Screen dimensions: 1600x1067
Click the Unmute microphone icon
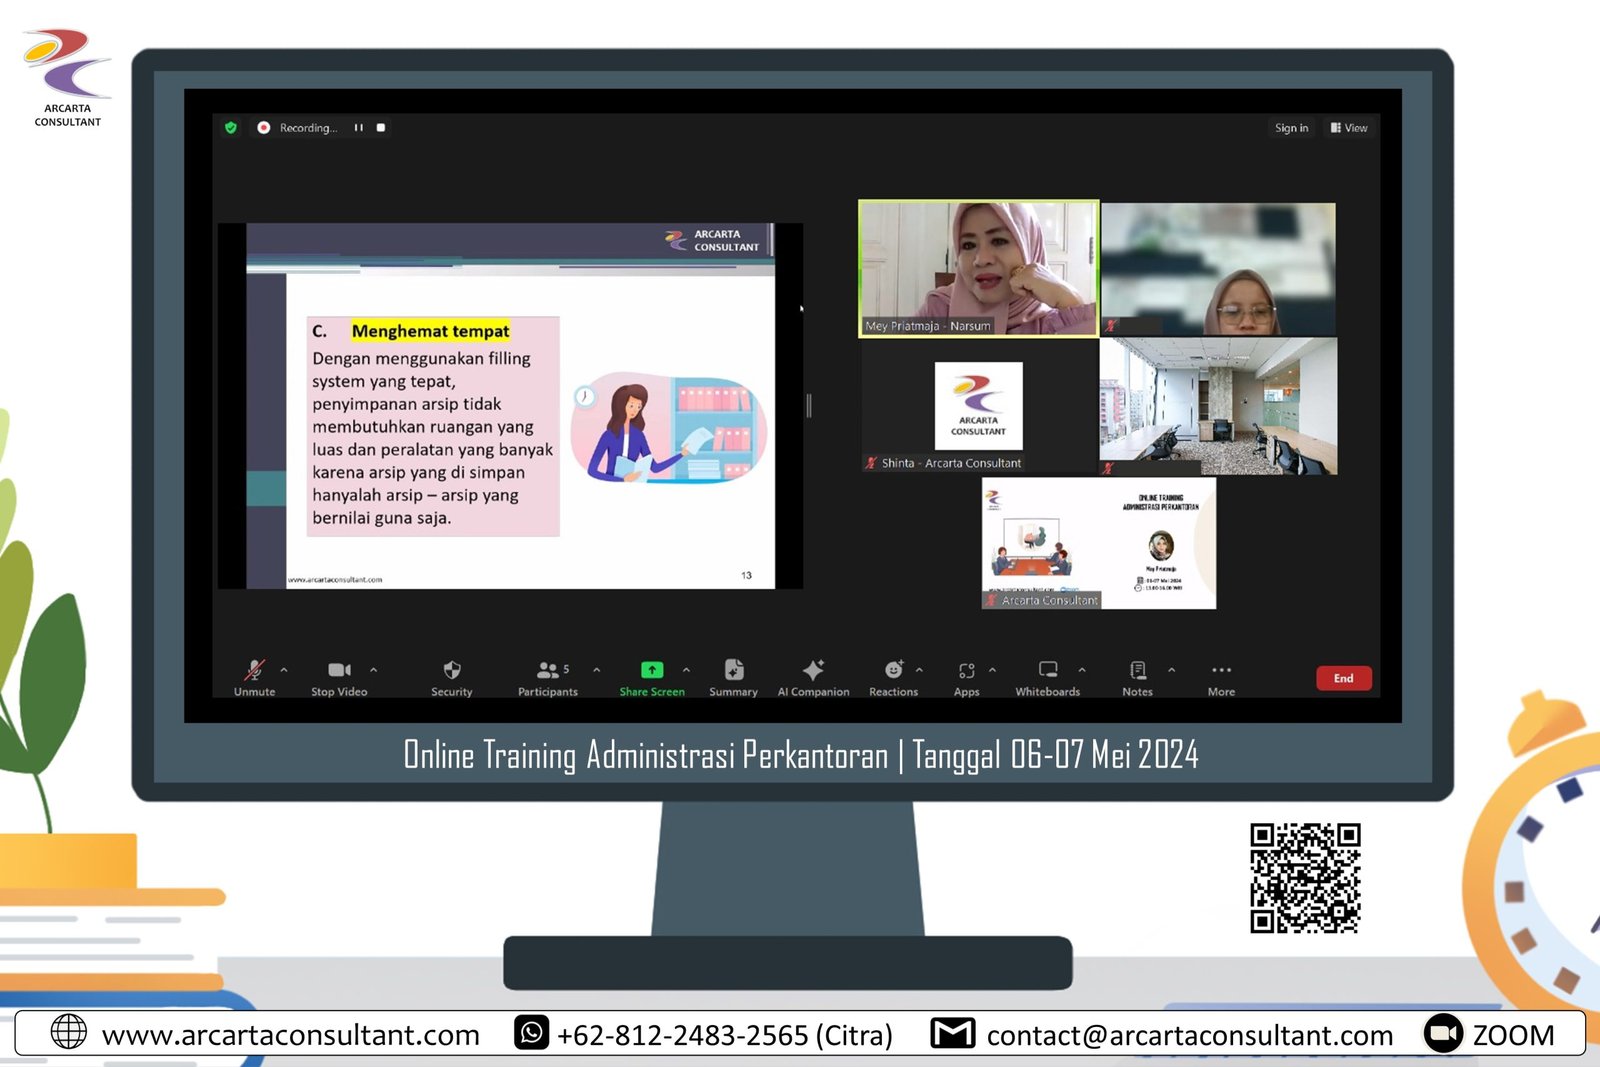(255, 671)
